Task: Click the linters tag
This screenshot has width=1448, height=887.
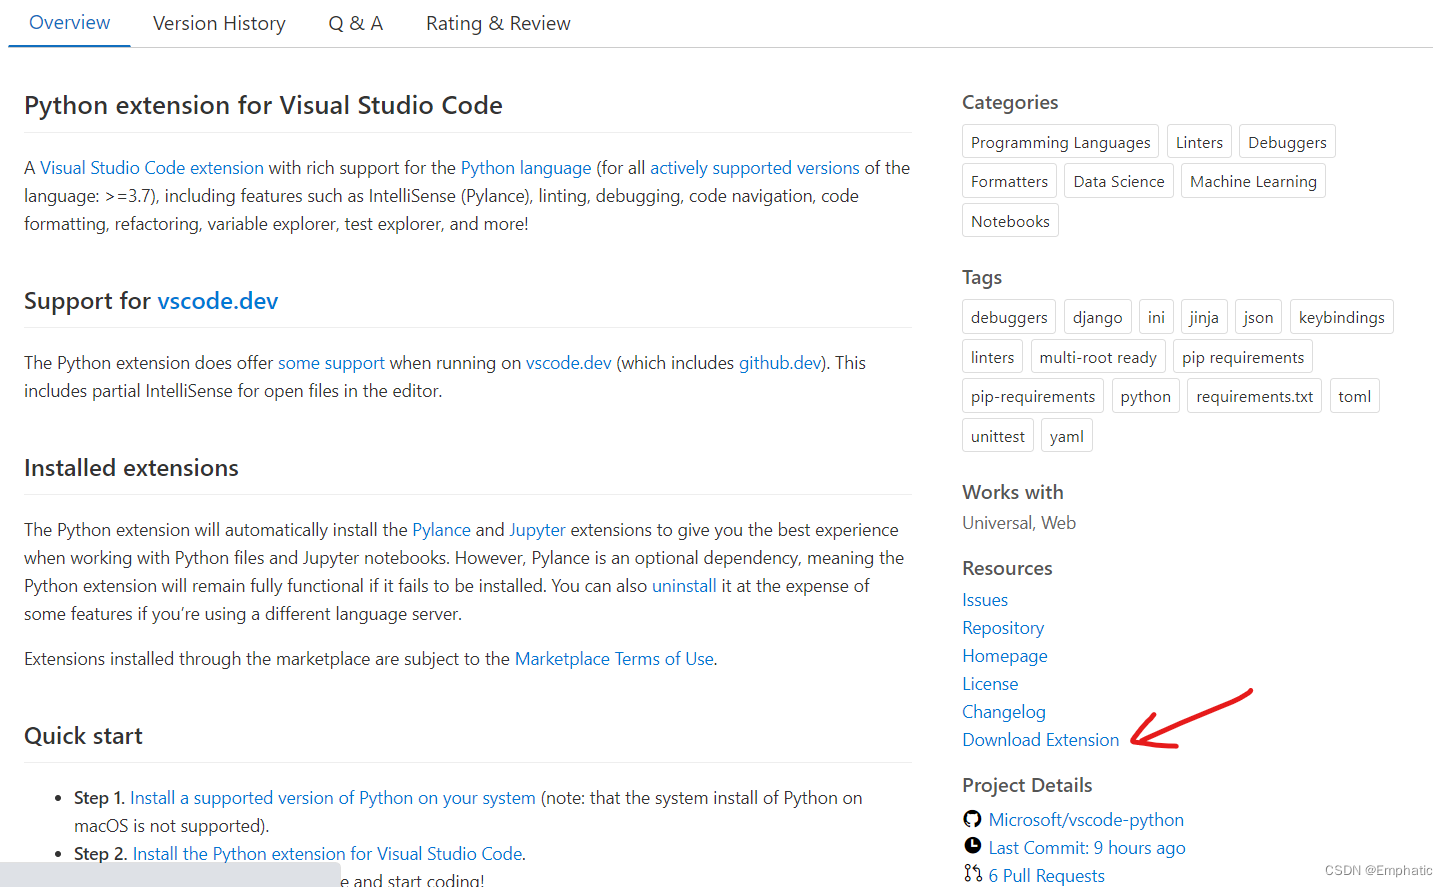Action: [992, 357]
